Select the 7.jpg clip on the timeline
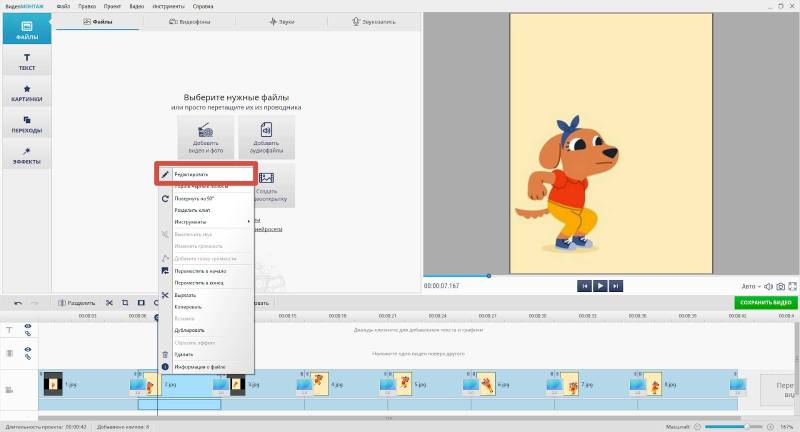 (595, 384)
